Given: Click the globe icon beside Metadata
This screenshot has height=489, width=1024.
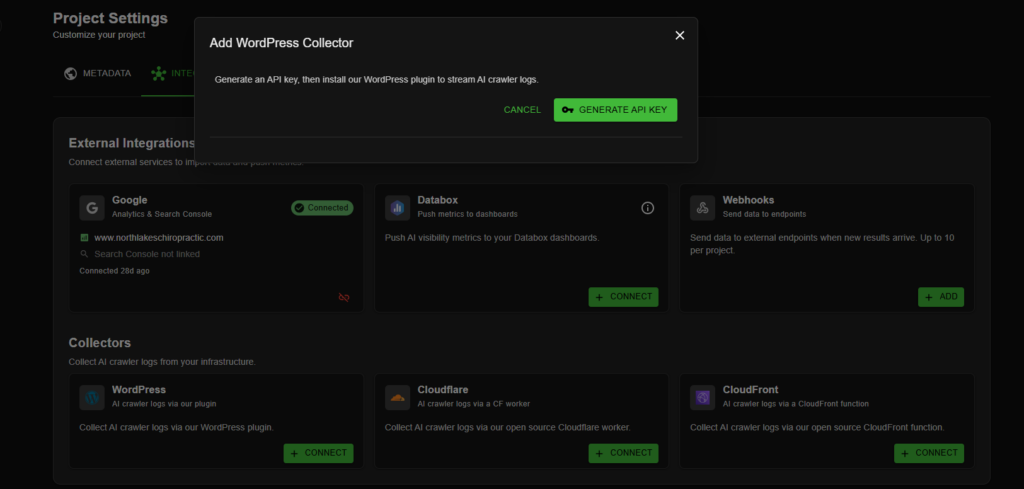Looking at the screenshot, I should [71, 73].
